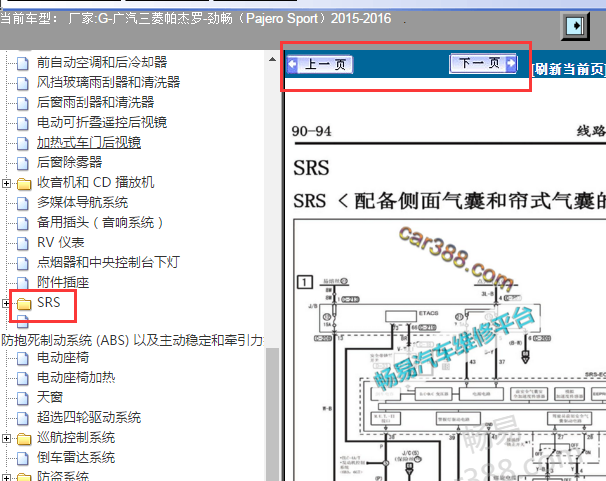Click document icon beside 备用插头
The width and height of the screenshot is (606, 481).
(x=23, y=223)
